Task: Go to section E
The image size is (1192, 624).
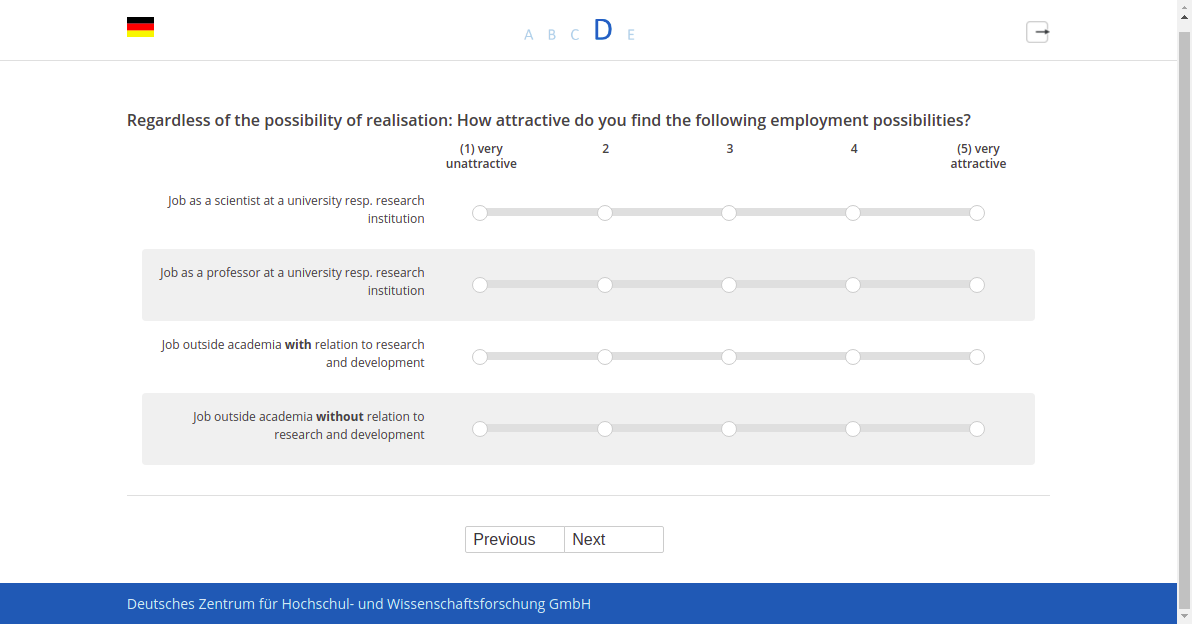Action: coord(631,35)
